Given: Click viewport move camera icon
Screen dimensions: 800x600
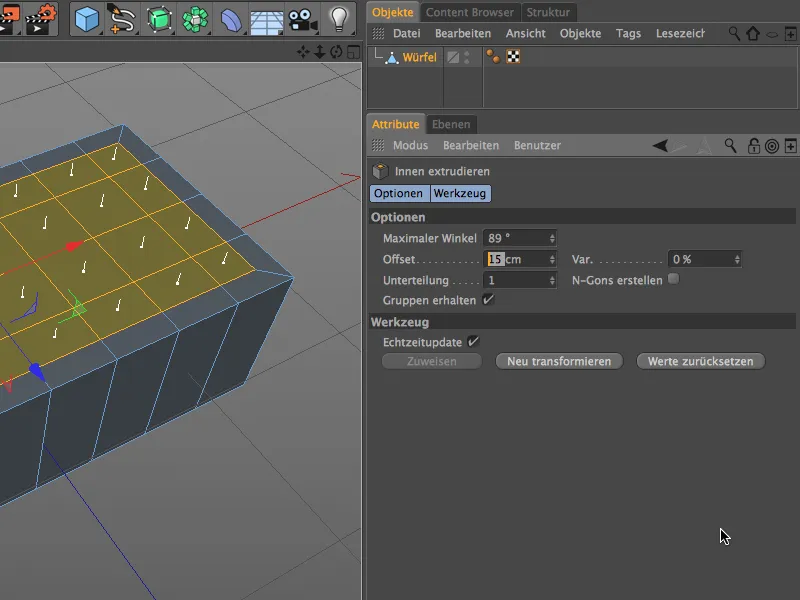Looking at the screenshot, I should 303,52.
